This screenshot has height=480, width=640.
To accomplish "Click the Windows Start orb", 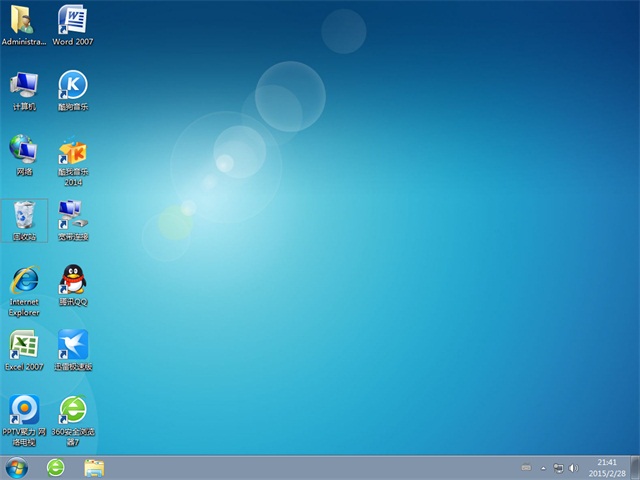I will [x=17, y=467].
